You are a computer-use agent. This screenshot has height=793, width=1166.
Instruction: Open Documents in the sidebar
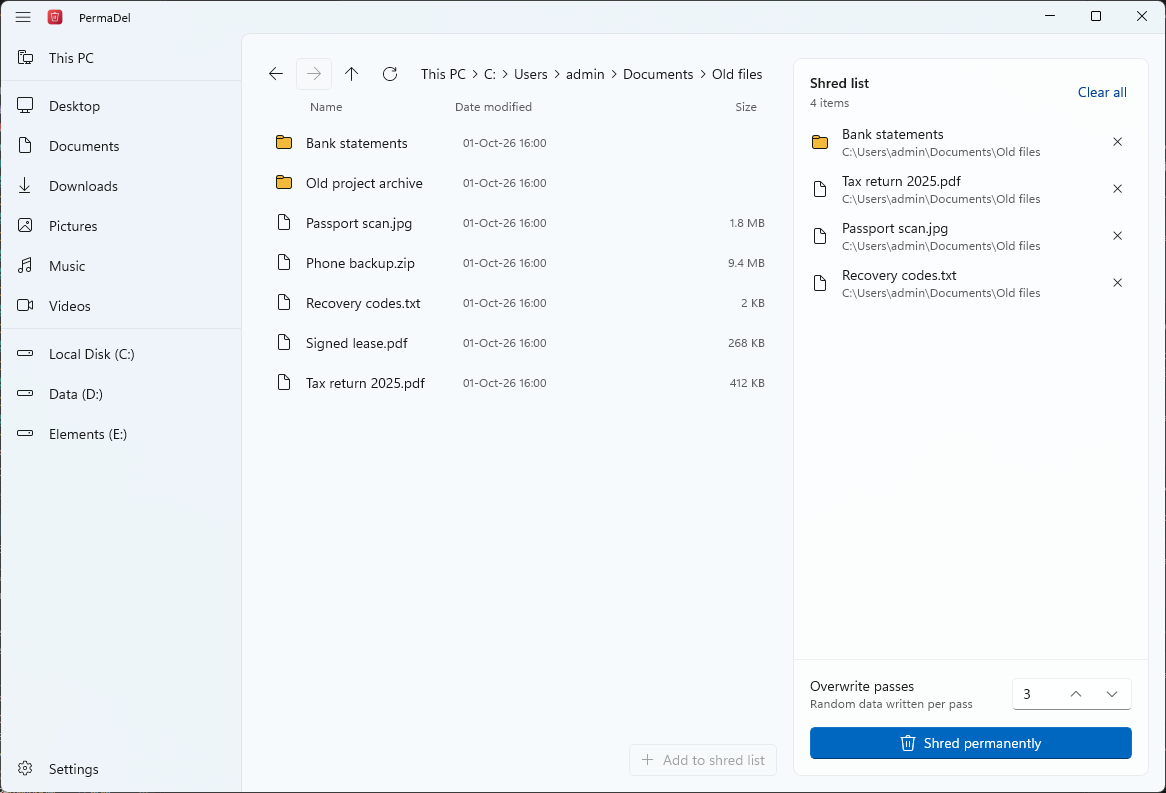(x=121, y=146)
